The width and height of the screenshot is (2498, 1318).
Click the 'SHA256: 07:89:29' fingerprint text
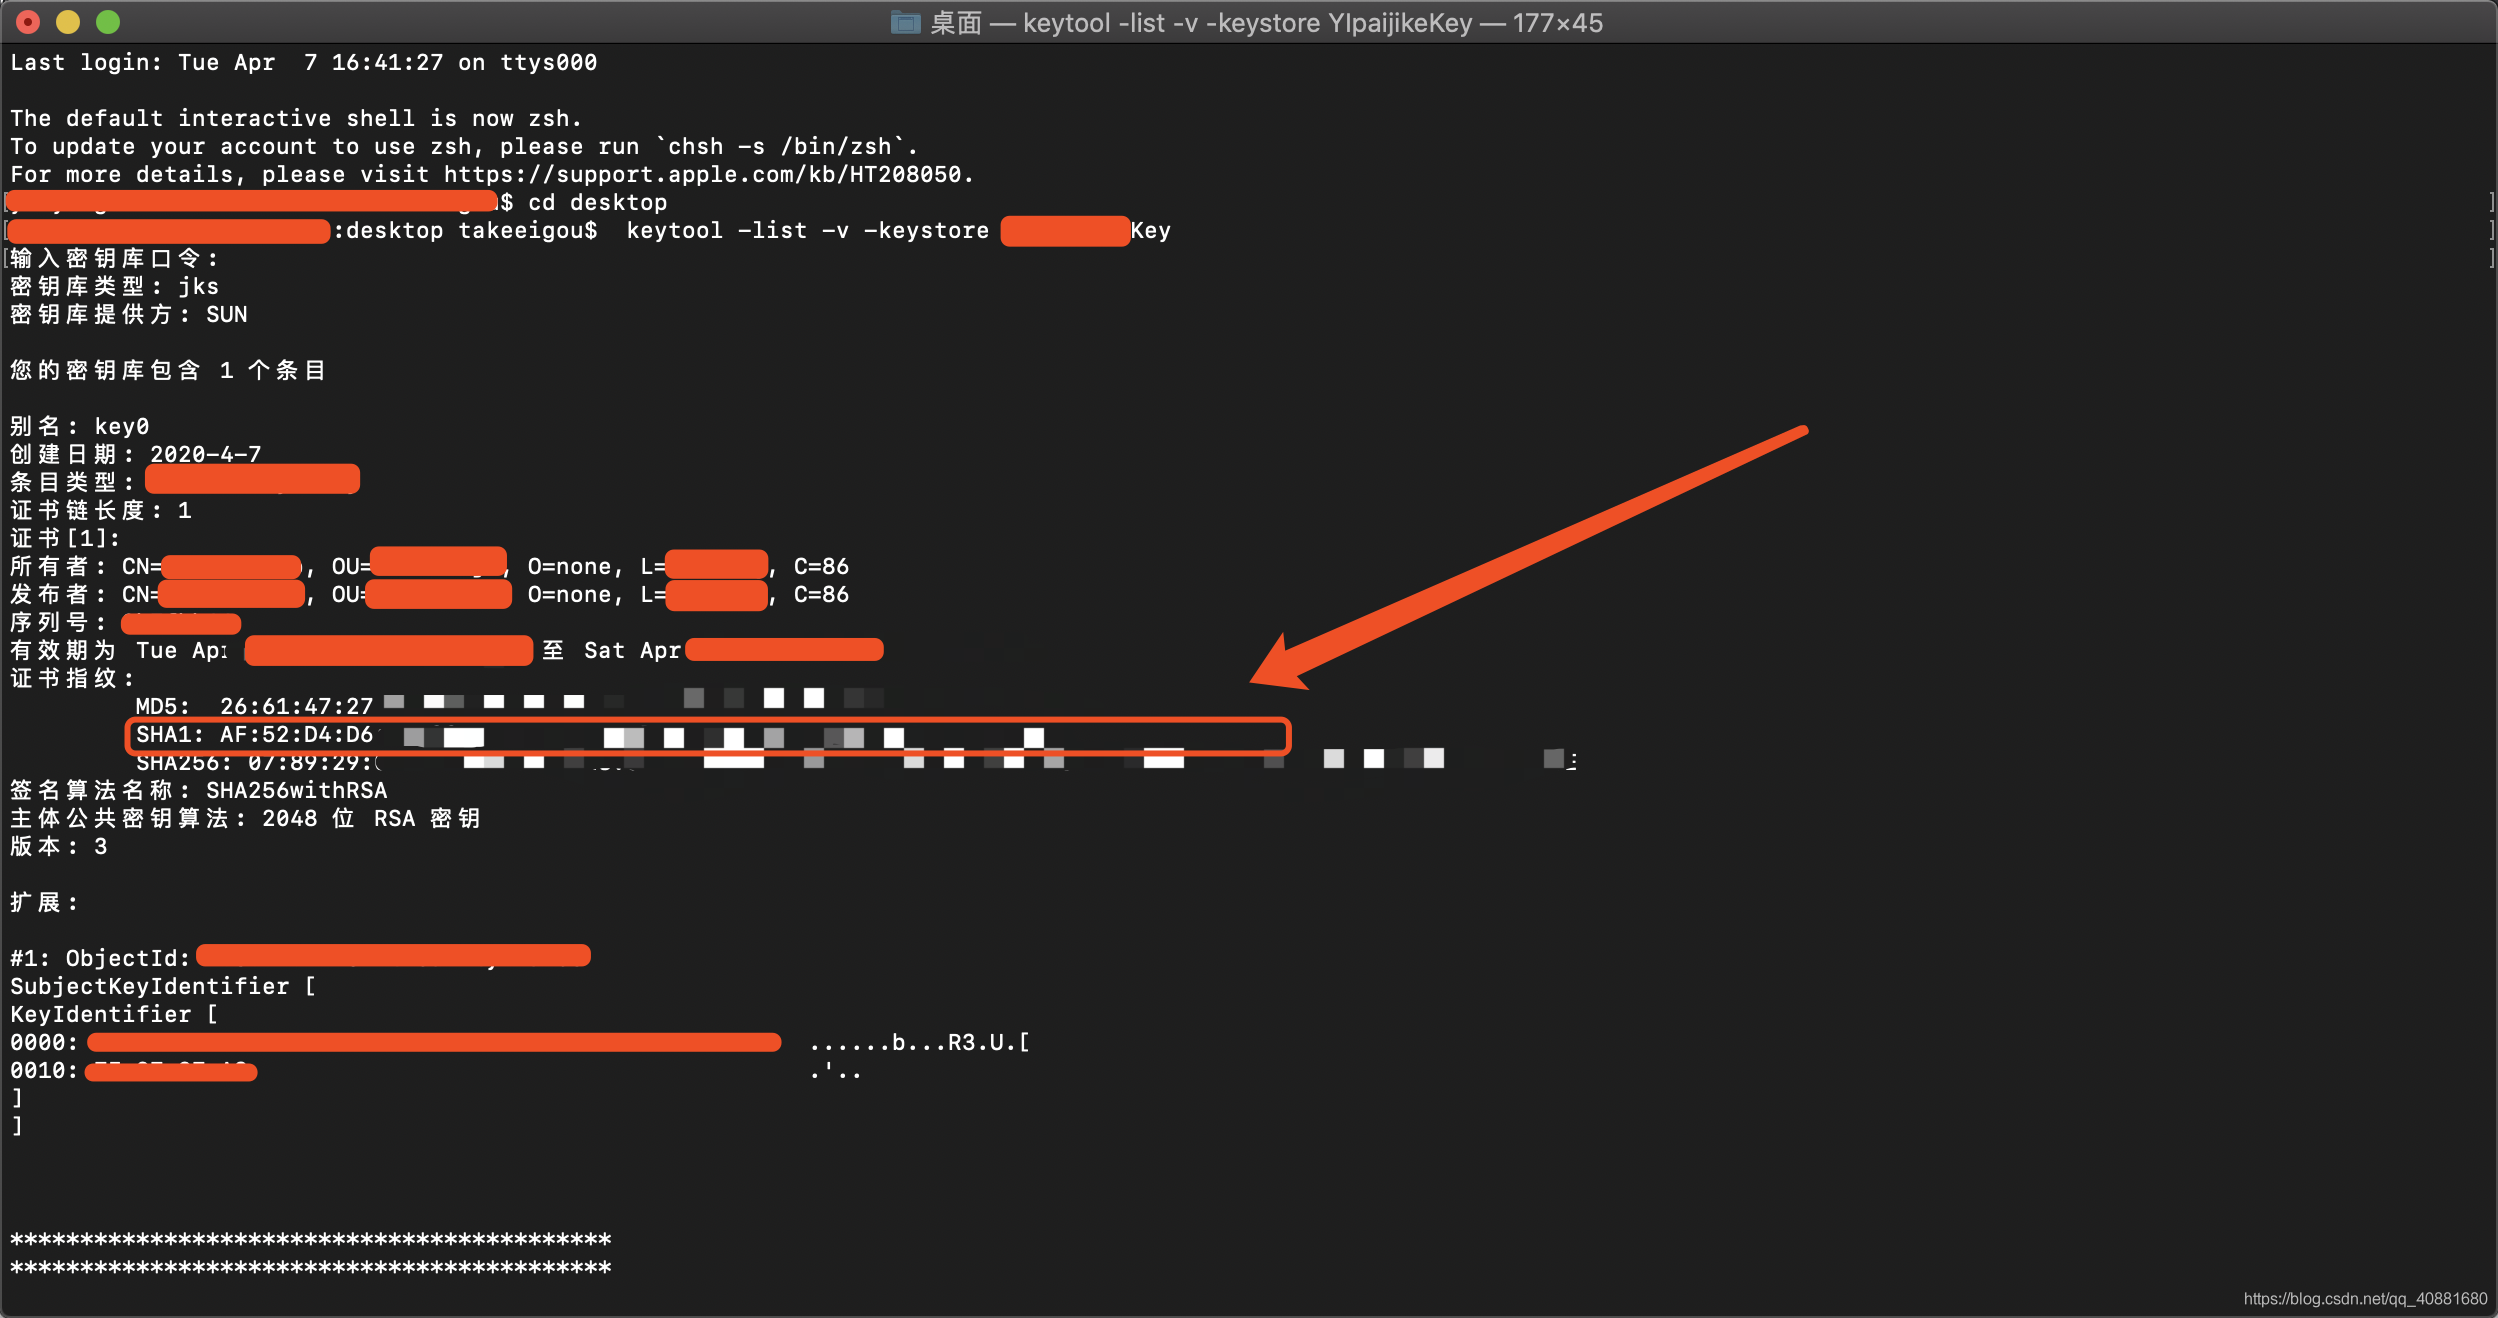click(x=254, y=762)
